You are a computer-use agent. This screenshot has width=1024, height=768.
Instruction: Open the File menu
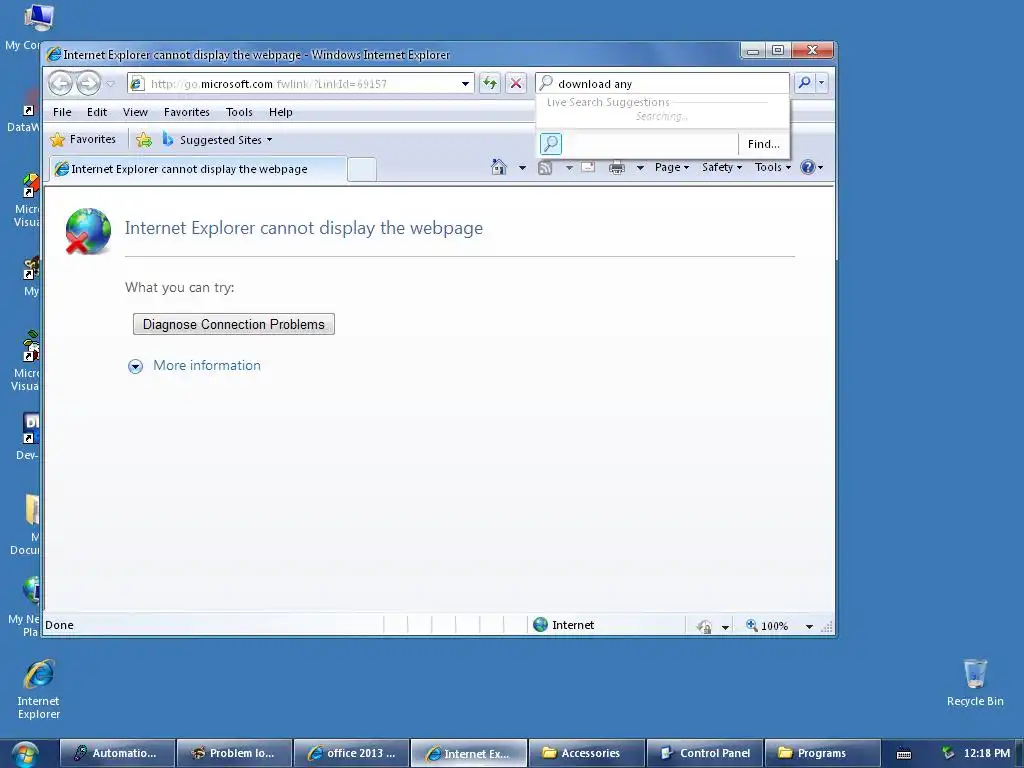[62, 112]
